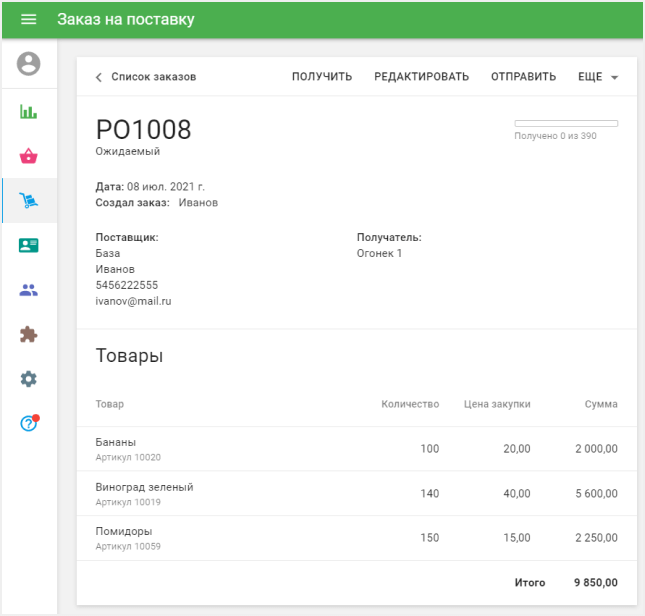Go back to Список заказов
Screen dimensions: 645x616
(x=145, y=77)
